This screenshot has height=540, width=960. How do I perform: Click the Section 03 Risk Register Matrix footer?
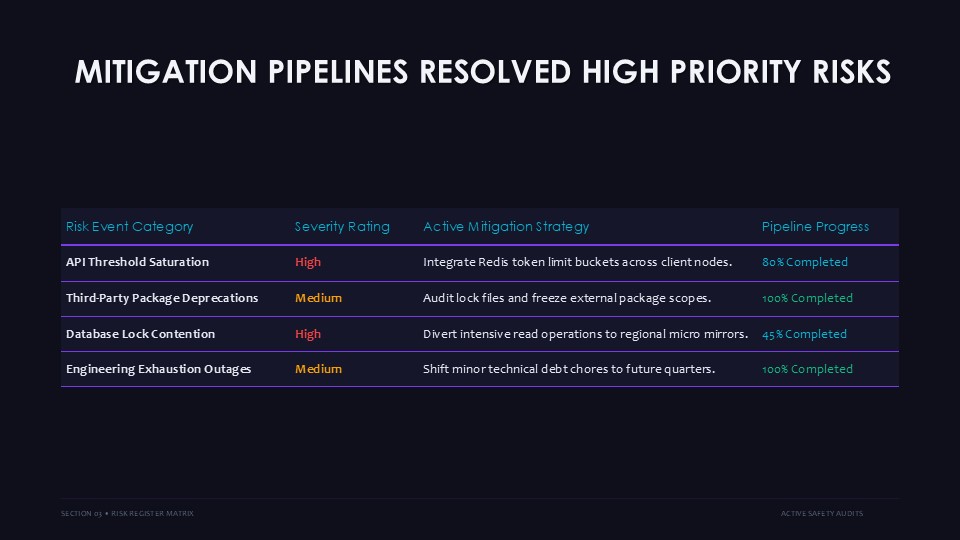coord(127,514)
